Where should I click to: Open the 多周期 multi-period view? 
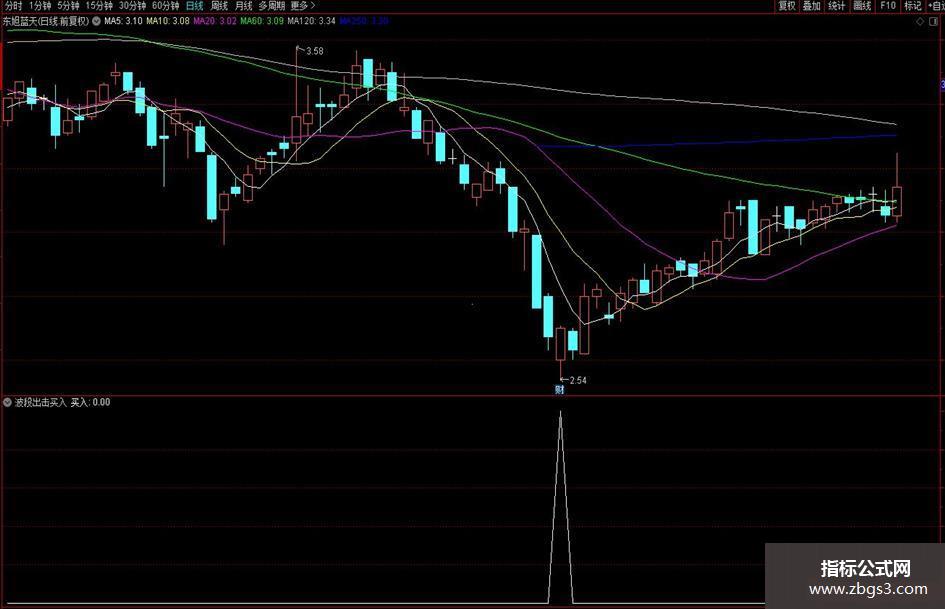pos(271,5)
